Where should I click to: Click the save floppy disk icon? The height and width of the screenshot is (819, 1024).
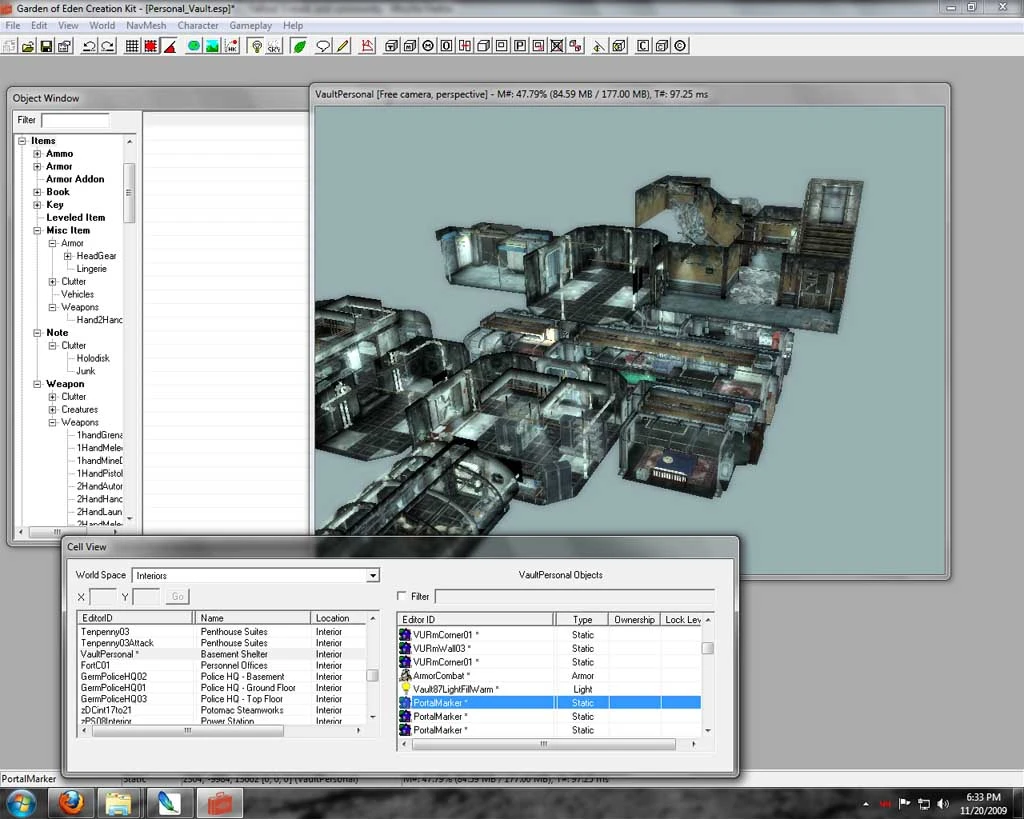tap(46, 46)
